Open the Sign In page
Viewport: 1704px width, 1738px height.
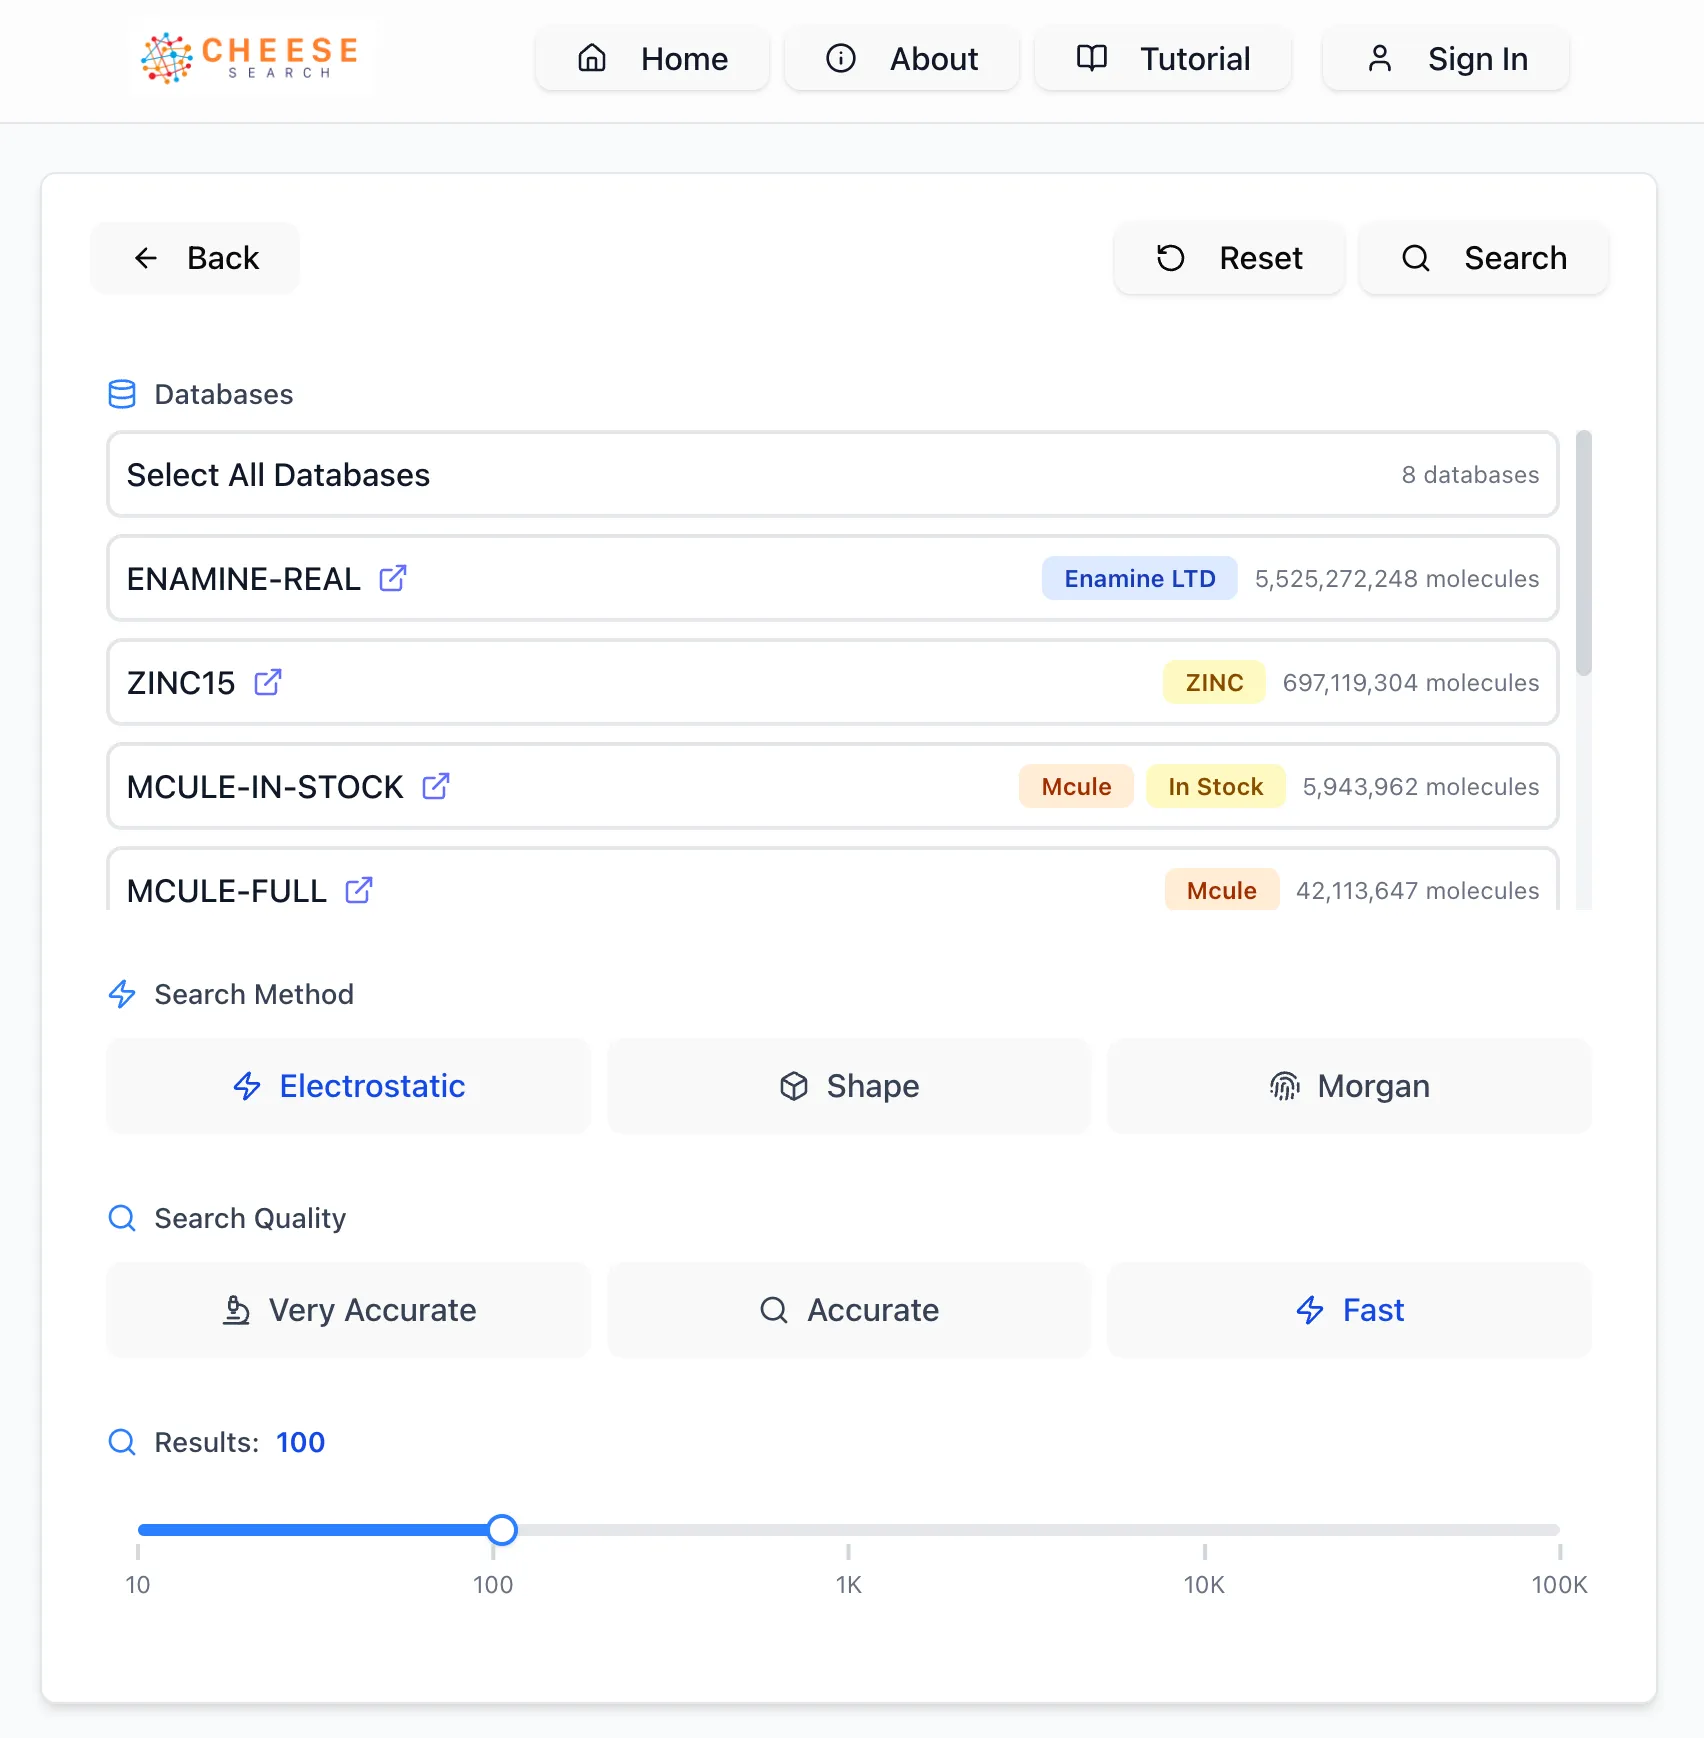[1446, 58]
